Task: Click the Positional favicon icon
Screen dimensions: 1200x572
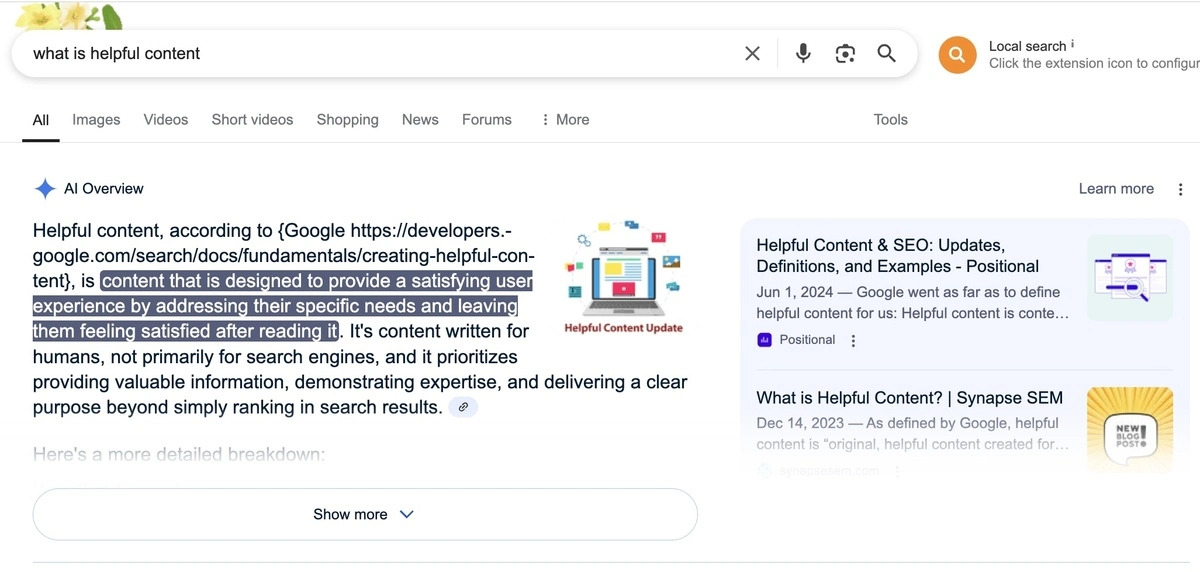Action: pos(765,340)
